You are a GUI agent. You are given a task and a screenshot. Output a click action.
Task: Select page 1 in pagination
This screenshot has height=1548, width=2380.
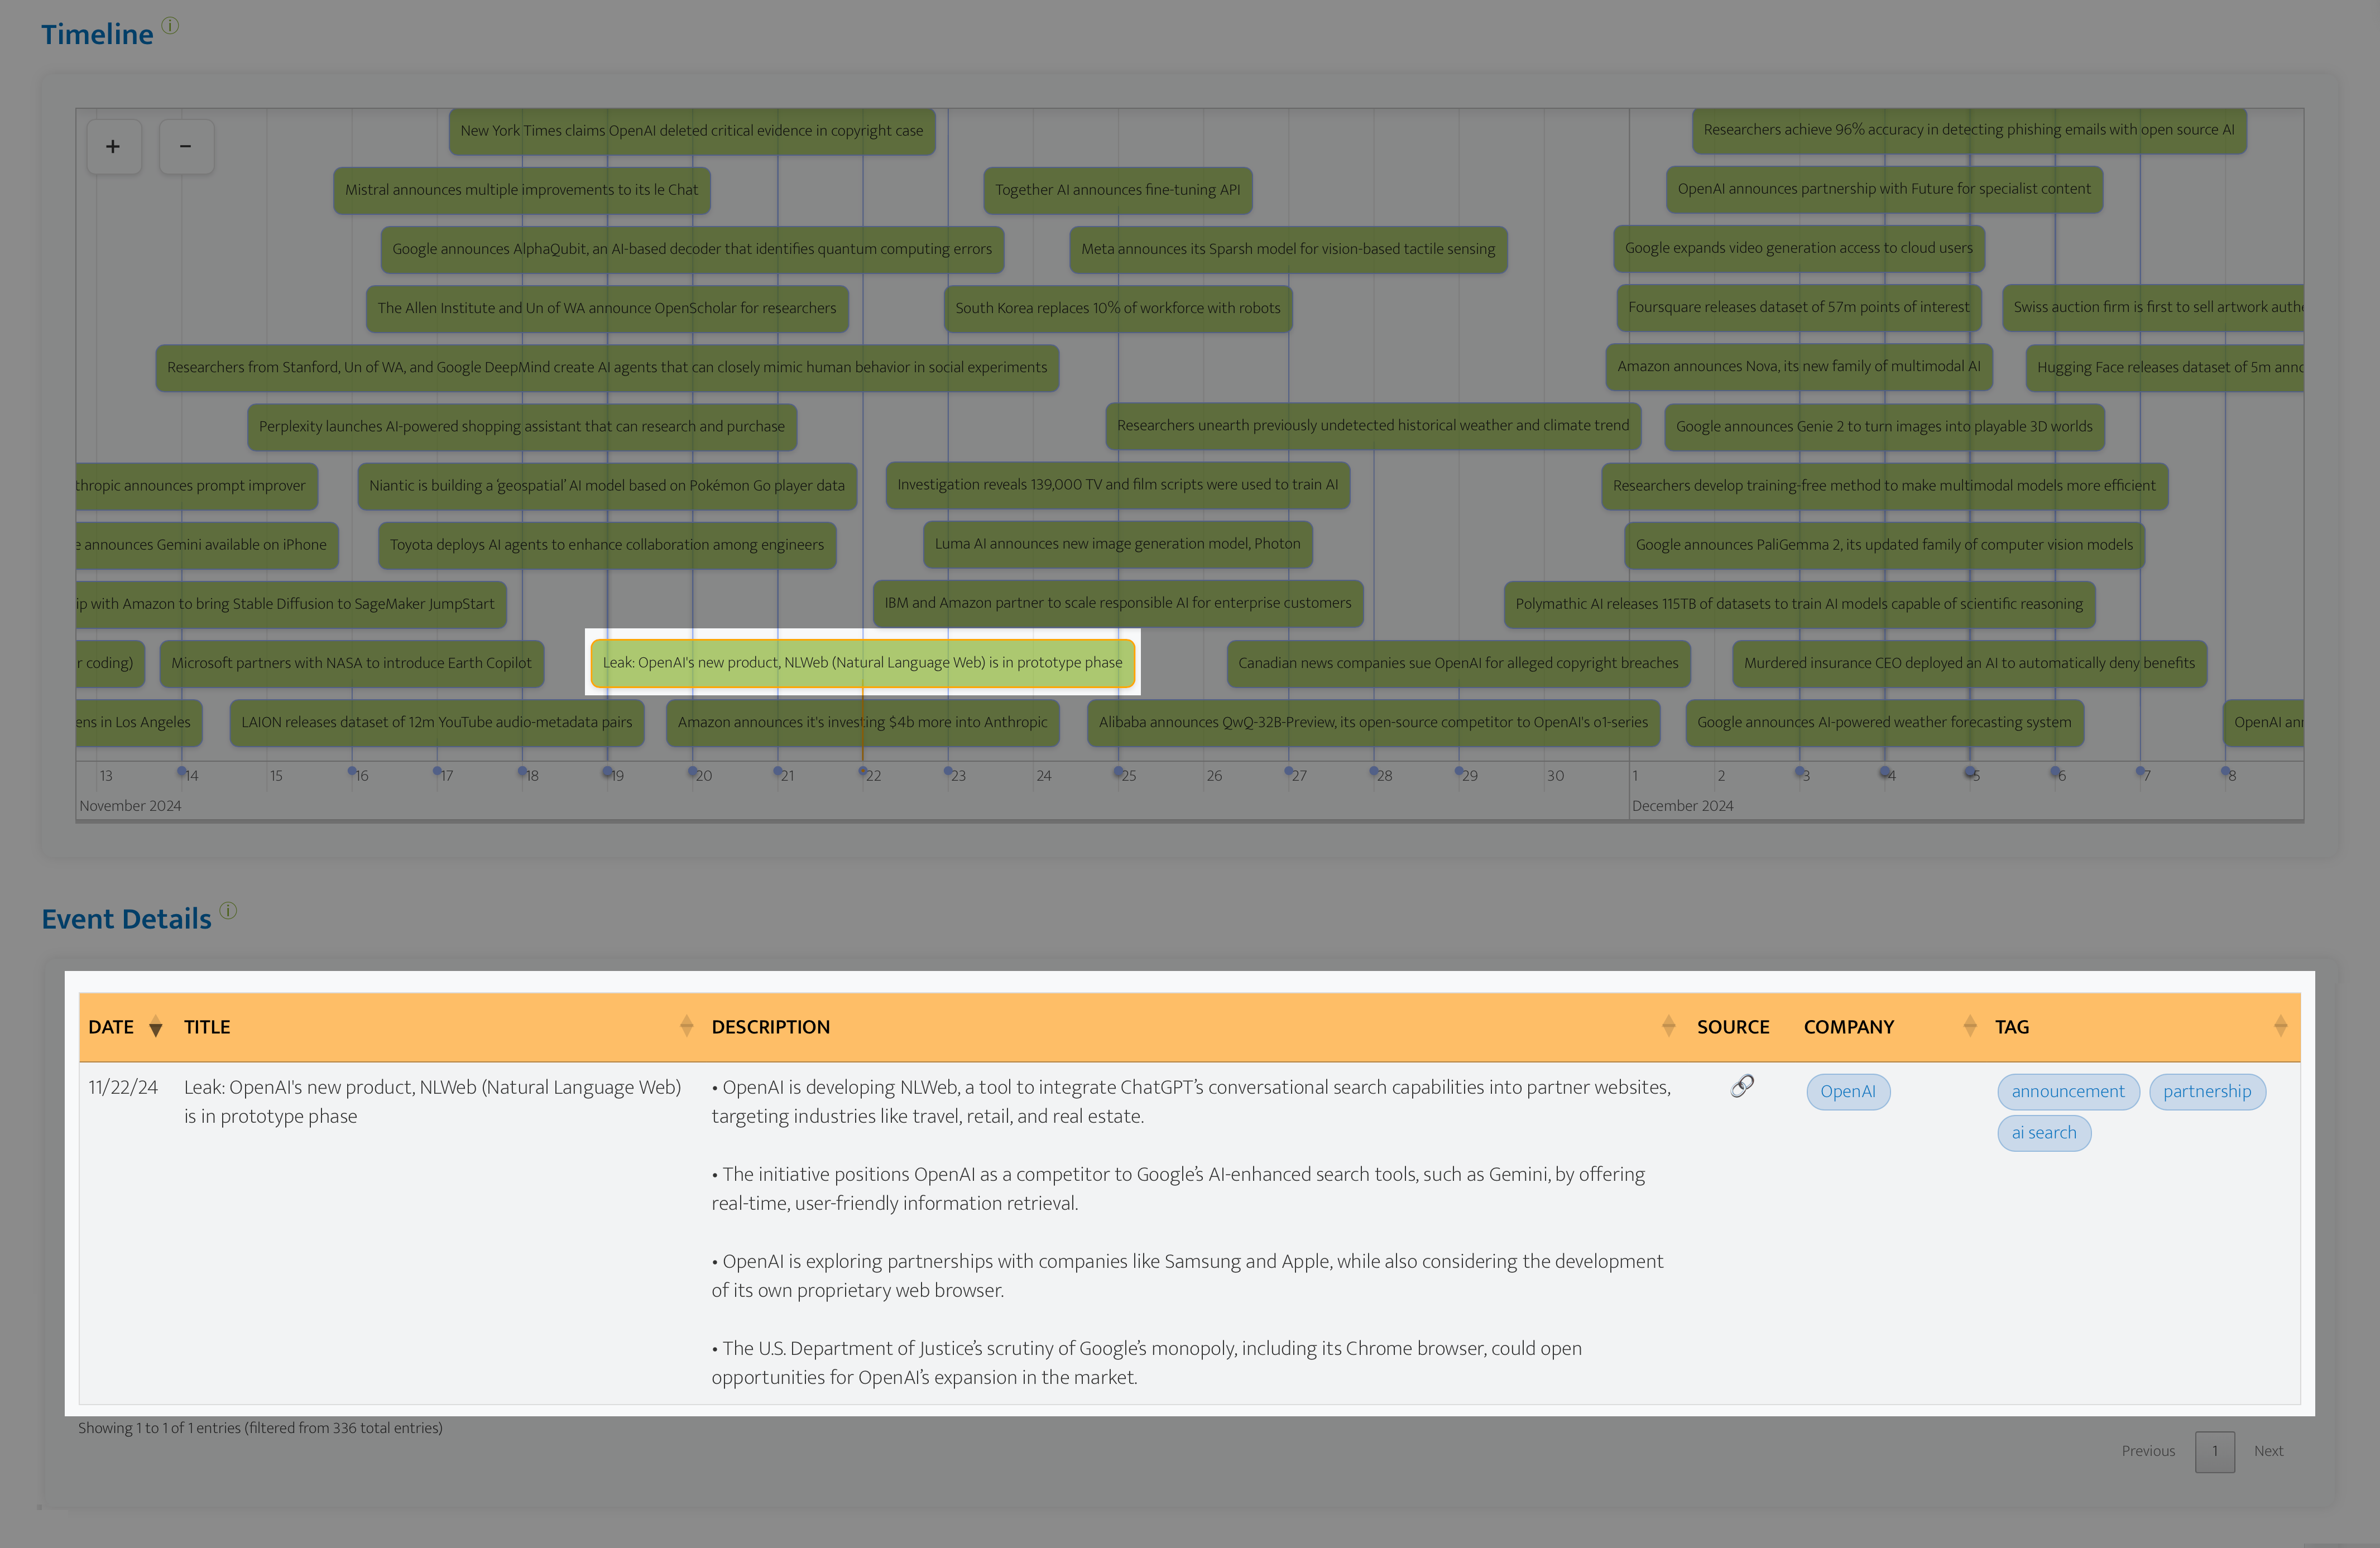(x=2215, y=1451)
